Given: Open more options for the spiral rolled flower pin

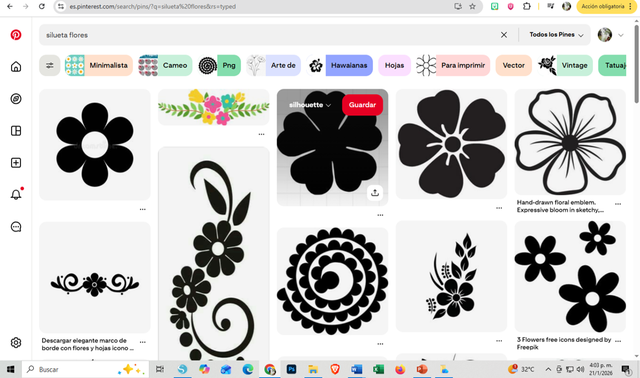Looking at the screenshot, I should [380, 344].
